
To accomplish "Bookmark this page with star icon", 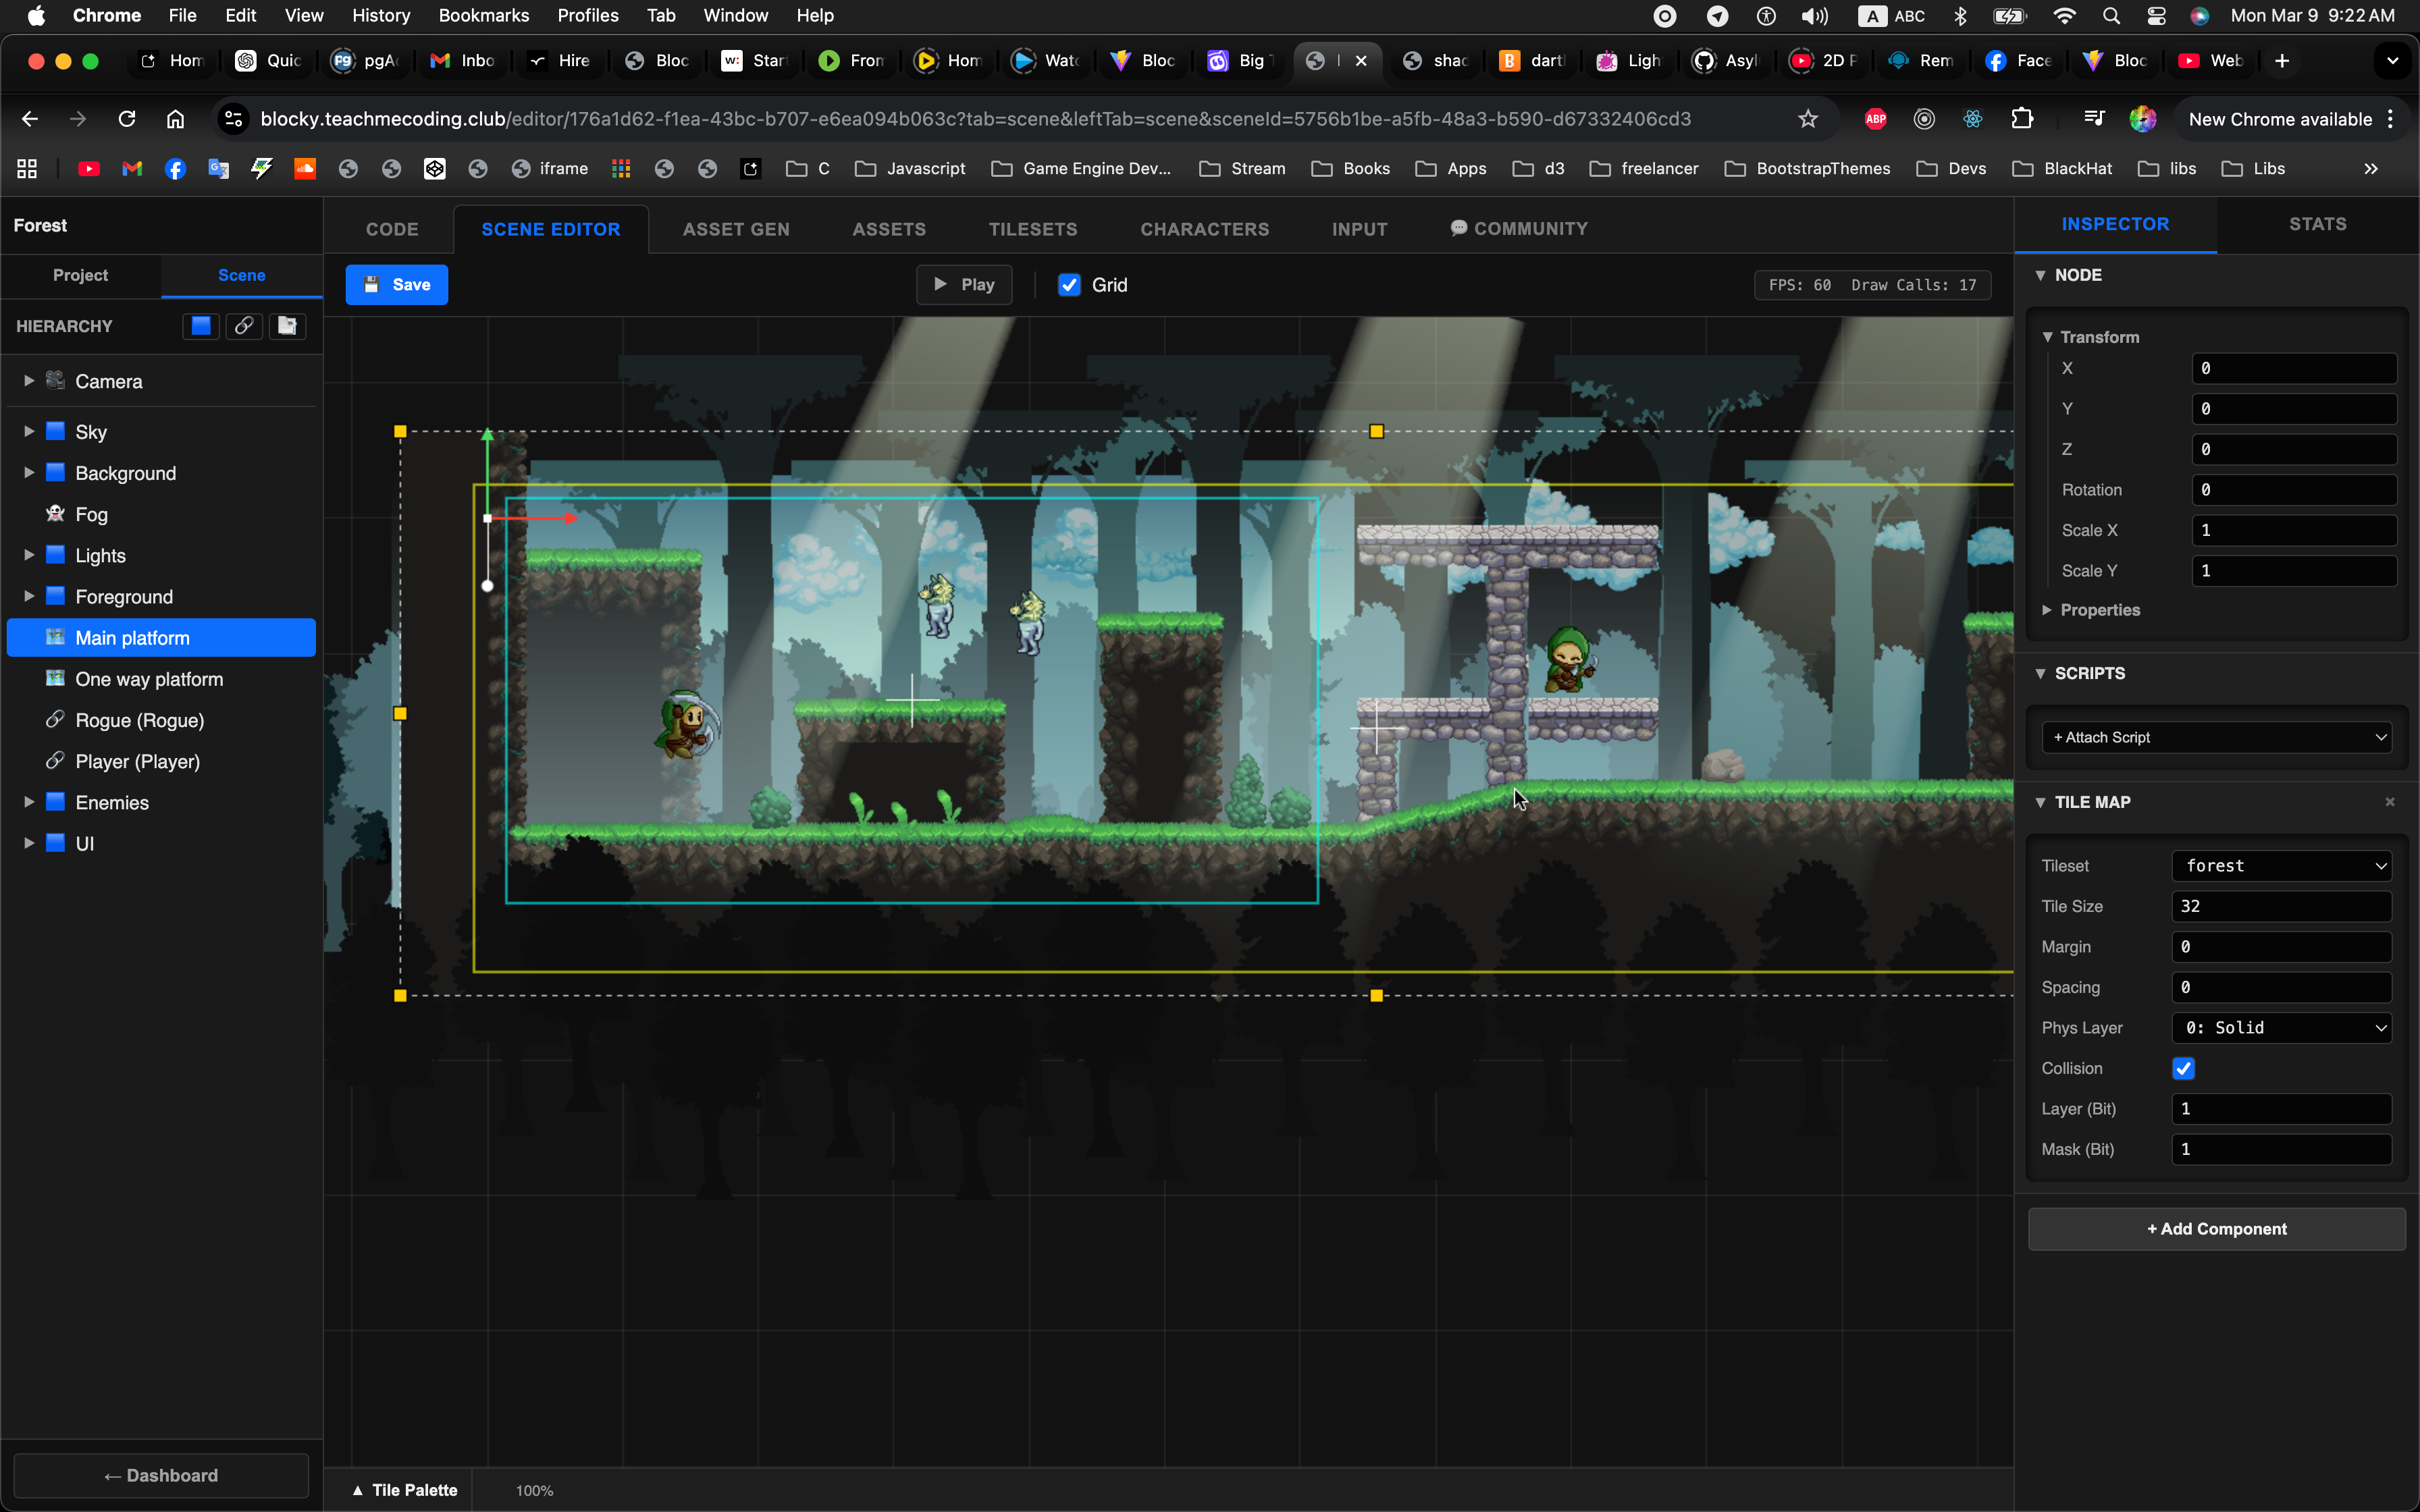I will click(x=1807, y=119).
